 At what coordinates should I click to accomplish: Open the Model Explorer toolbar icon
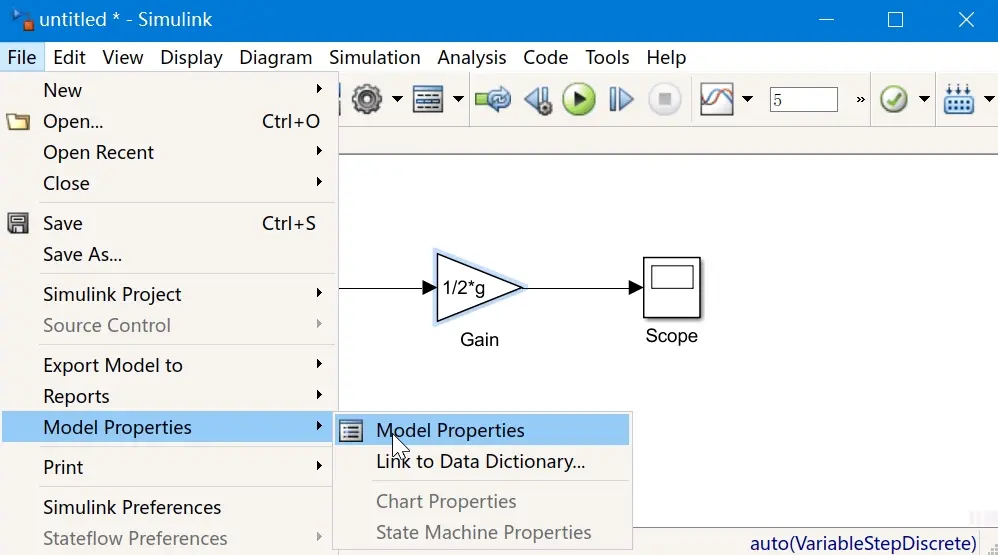(x=428, y=99)
